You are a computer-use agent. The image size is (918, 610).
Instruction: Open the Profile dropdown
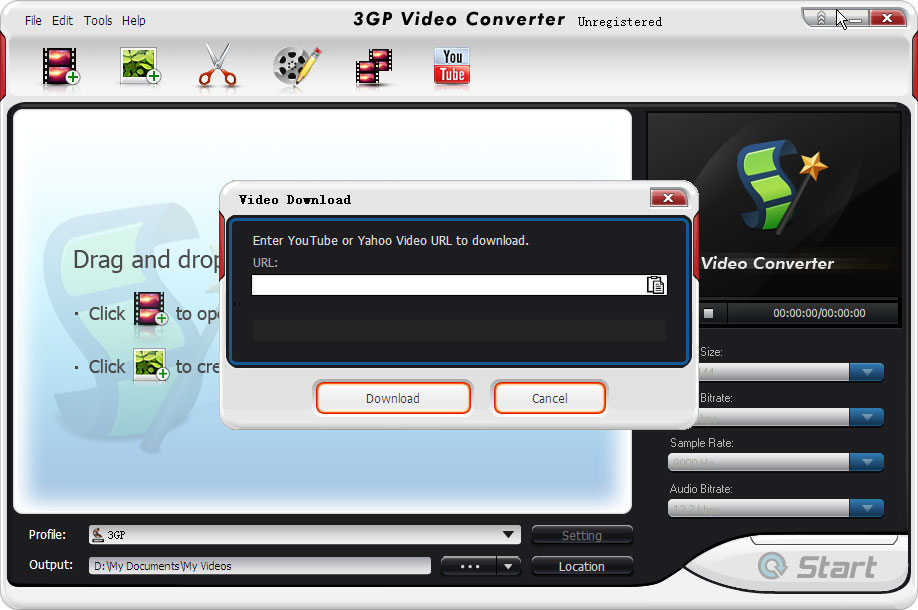[510, 534]
